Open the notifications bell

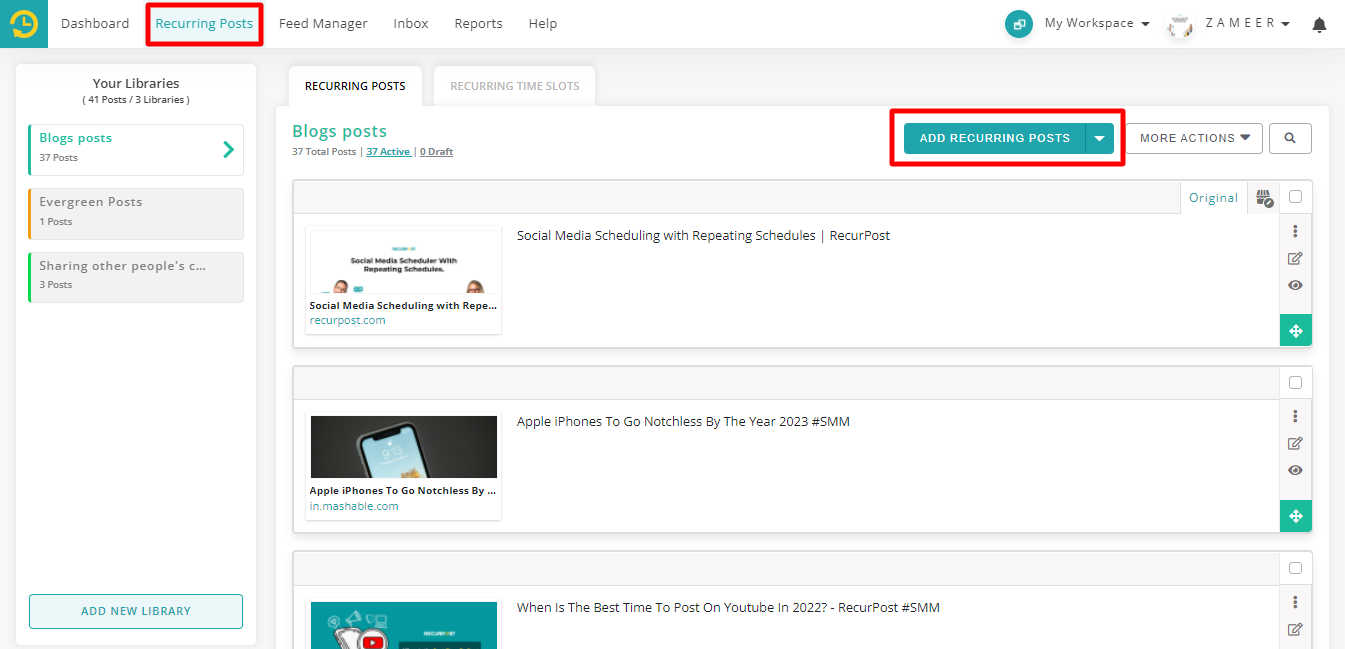[1319, 25]
